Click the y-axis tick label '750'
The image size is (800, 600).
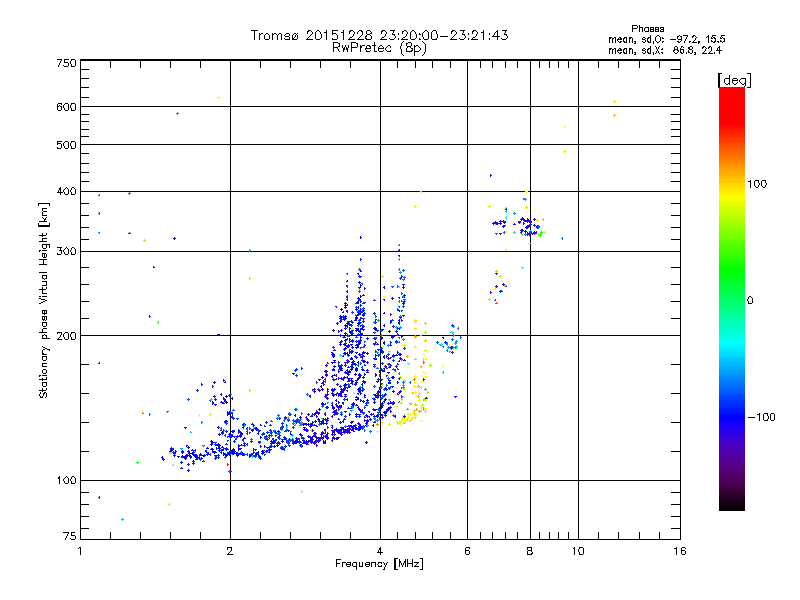click(66, 63)
